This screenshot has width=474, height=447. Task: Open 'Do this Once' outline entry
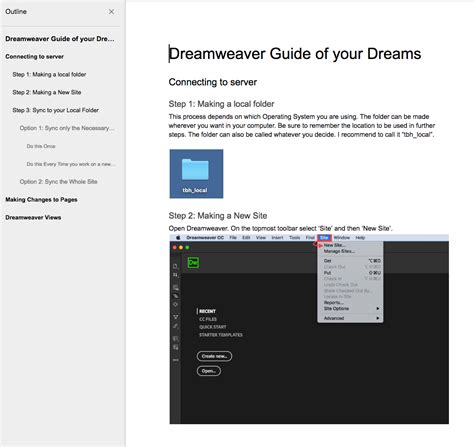(x=41, y=146)
